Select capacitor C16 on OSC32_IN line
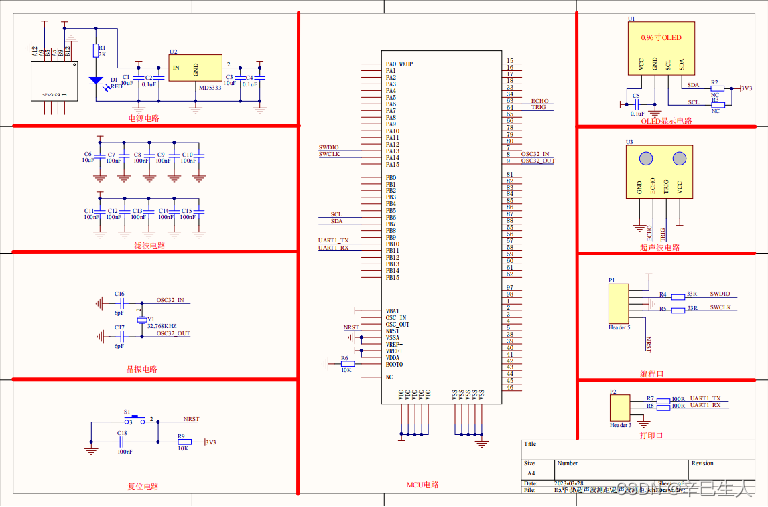 (x=122, y=304)
